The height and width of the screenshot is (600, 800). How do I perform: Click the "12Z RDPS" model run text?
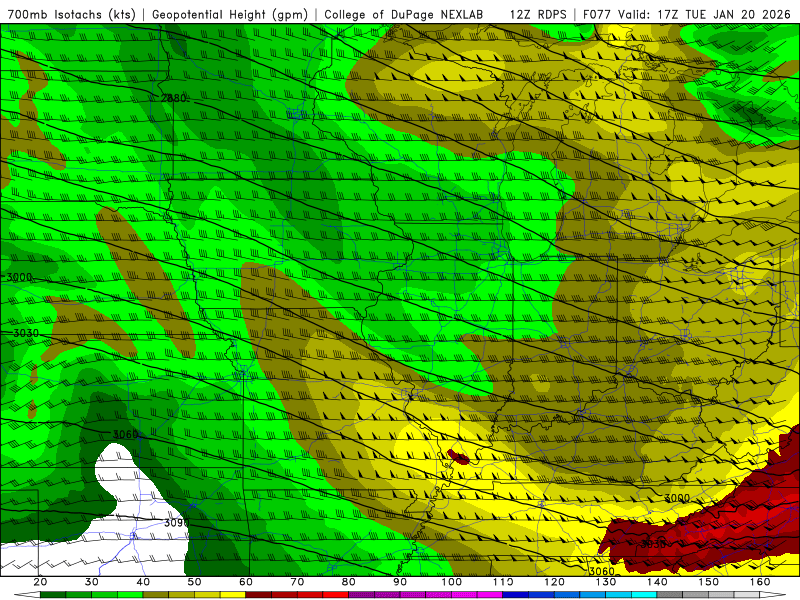click(x=538, y=14)
